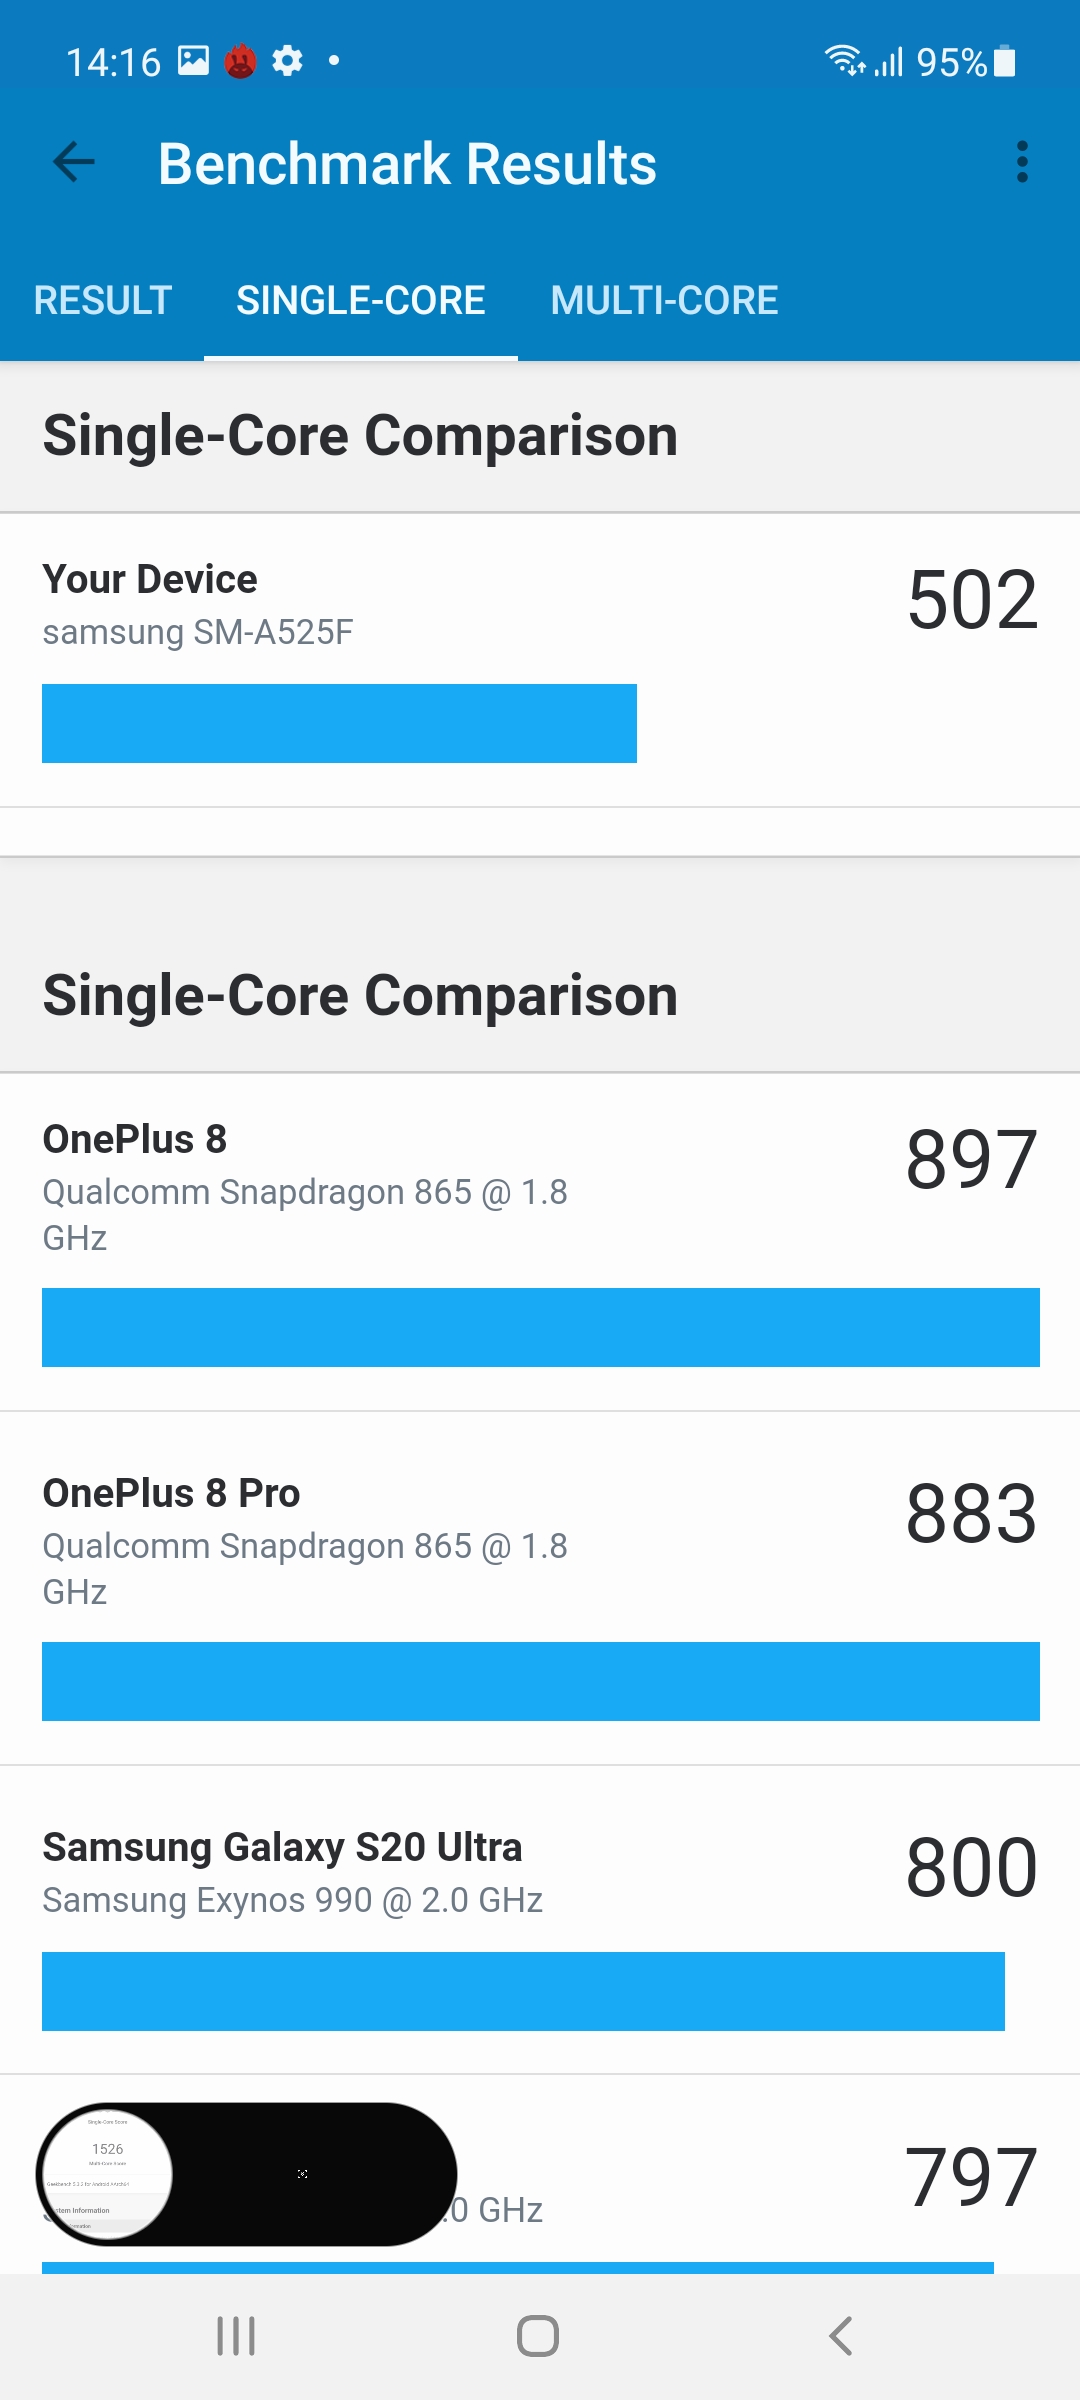Viewport: 1080px width, 2400px height.
Task: Open the floating screenshot preview thumbnail
Action: click(108, 2173)
